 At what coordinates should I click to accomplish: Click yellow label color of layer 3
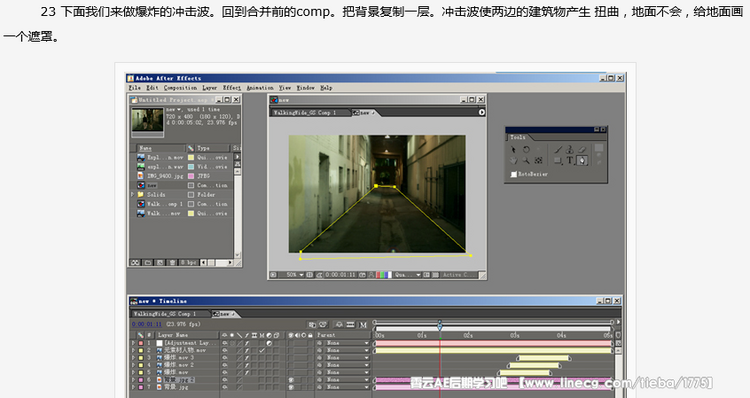coord(141,358)
